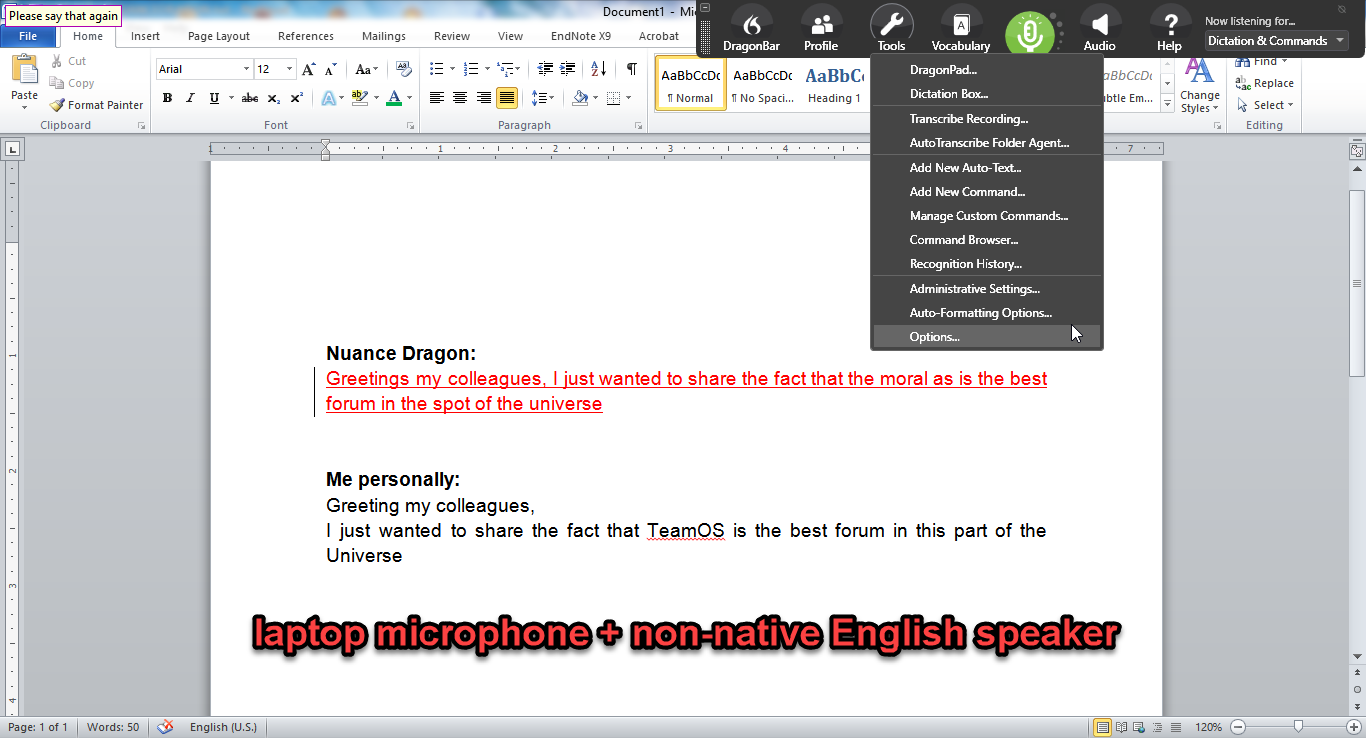Open the Select dropdown in Editing
Screen dimensions: 1366x738
pos(1265,105)
